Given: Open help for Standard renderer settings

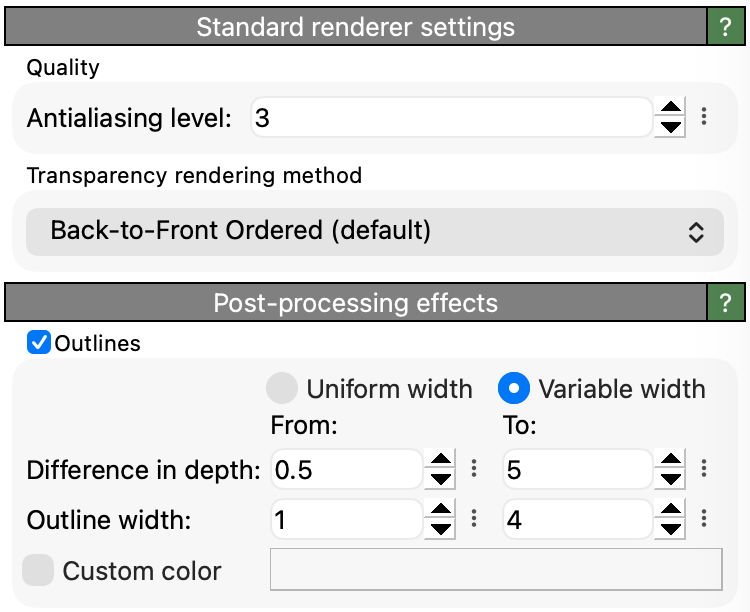Looking at the screenshot, I should point(726,27).
